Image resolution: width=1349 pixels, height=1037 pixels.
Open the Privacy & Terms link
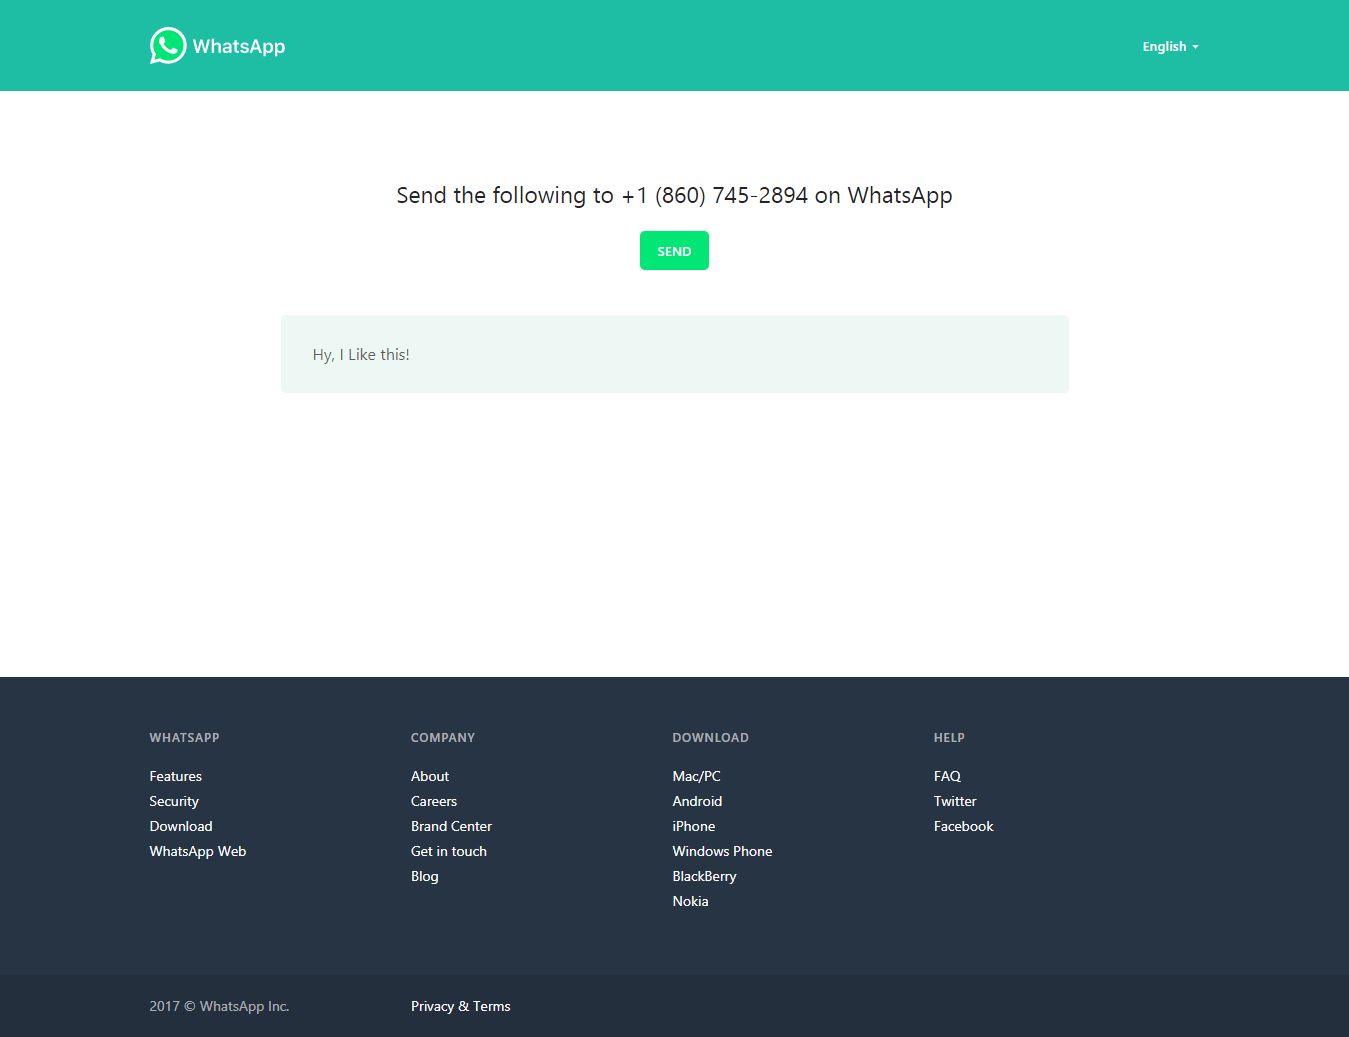pos(461,1006)
